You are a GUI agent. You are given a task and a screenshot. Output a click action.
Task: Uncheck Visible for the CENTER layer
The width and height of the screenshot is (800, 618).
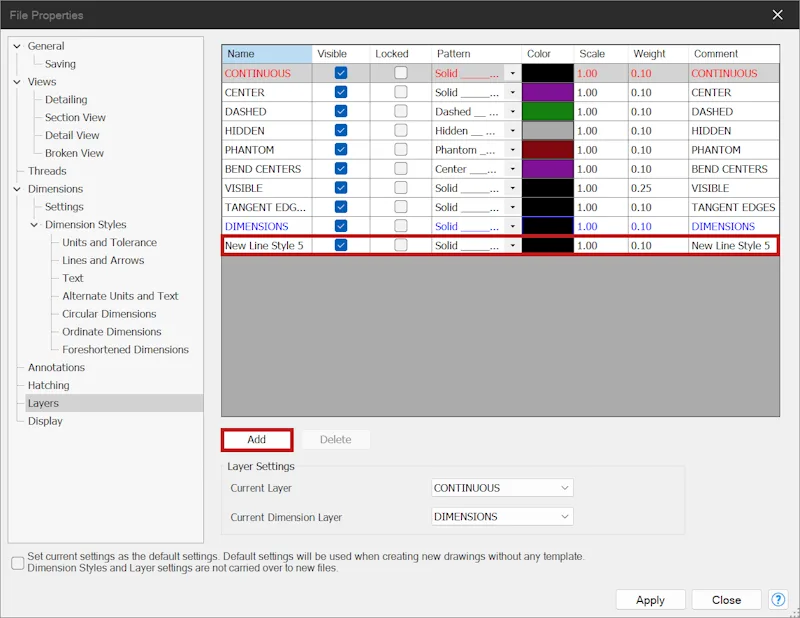(341, 92)
